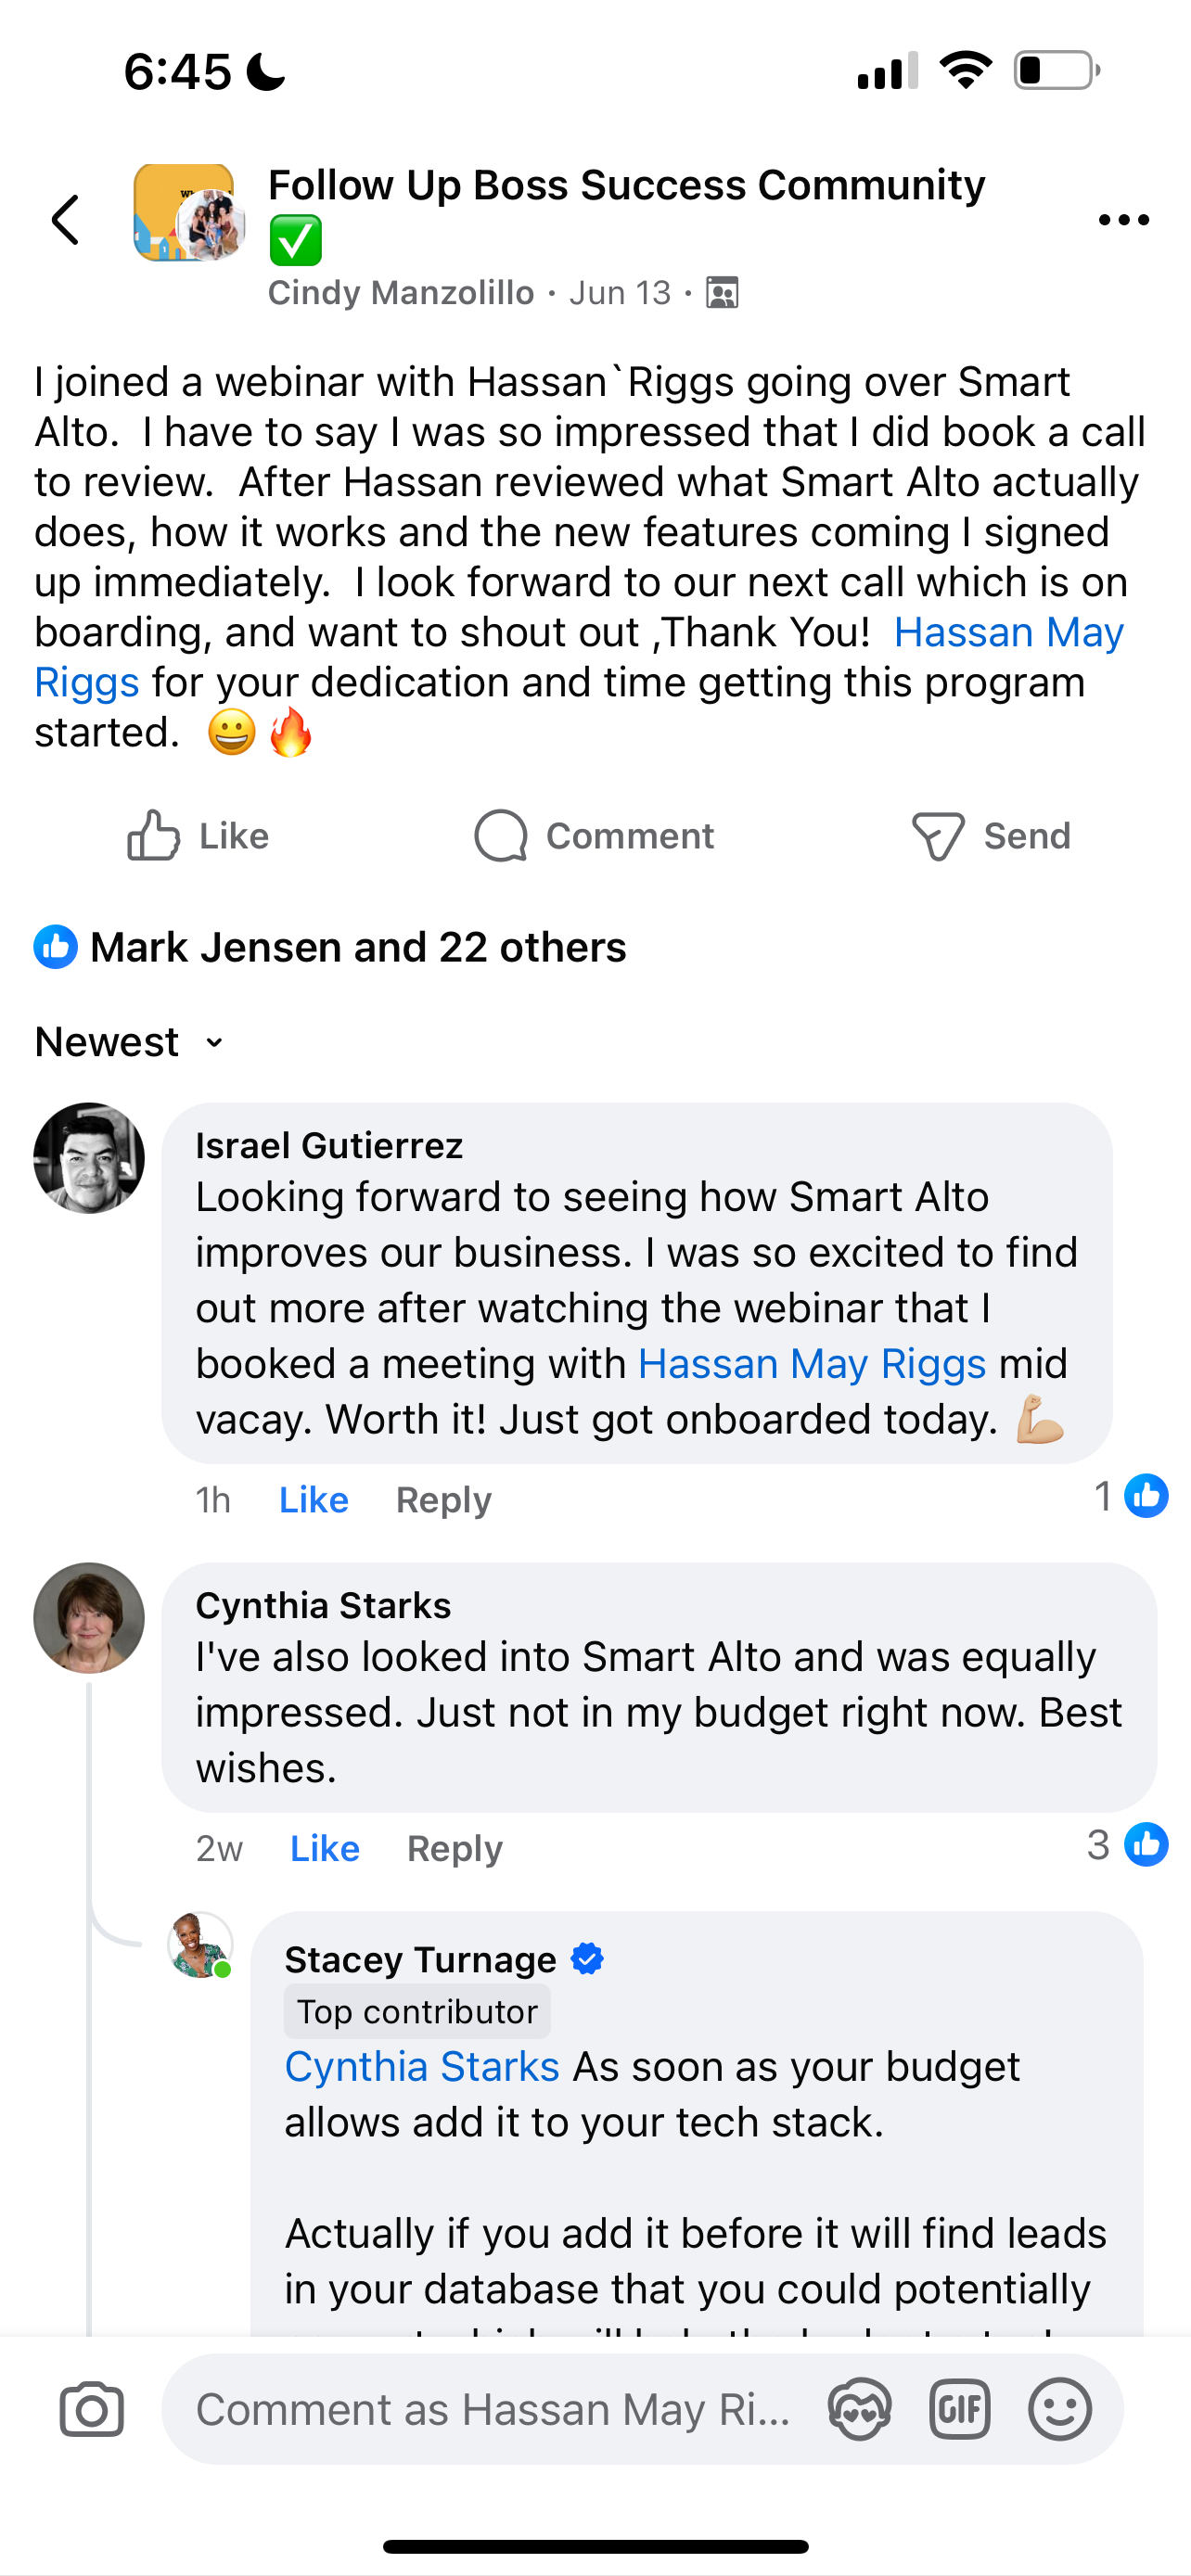Tap the Comment bubble button
Viewport: 1191px width, 2576px height.
[x=594, y=836]
